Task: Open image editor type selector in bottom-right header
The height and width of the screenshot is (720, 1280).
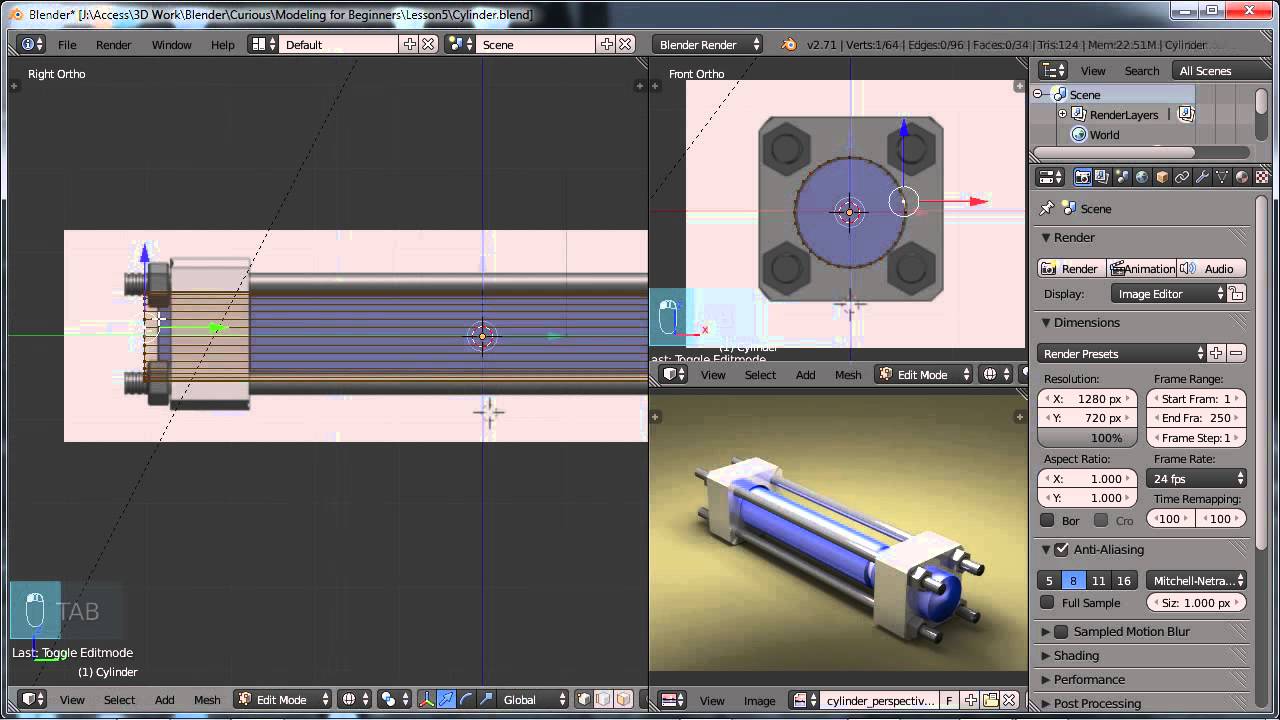Action: [x=672, y=700]
